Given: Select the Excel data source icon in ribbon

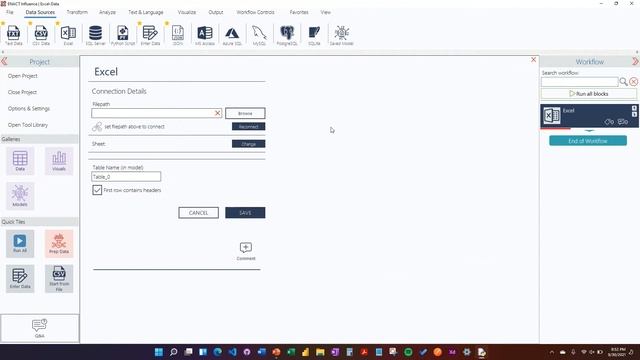Looking at the screenshot, I should coord(68,35).
